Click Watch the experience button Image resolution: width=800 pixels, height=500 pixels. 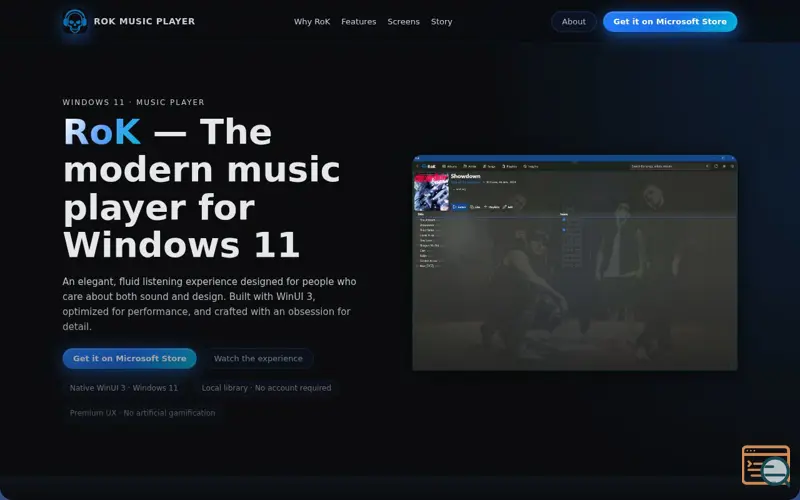[258, 358]
